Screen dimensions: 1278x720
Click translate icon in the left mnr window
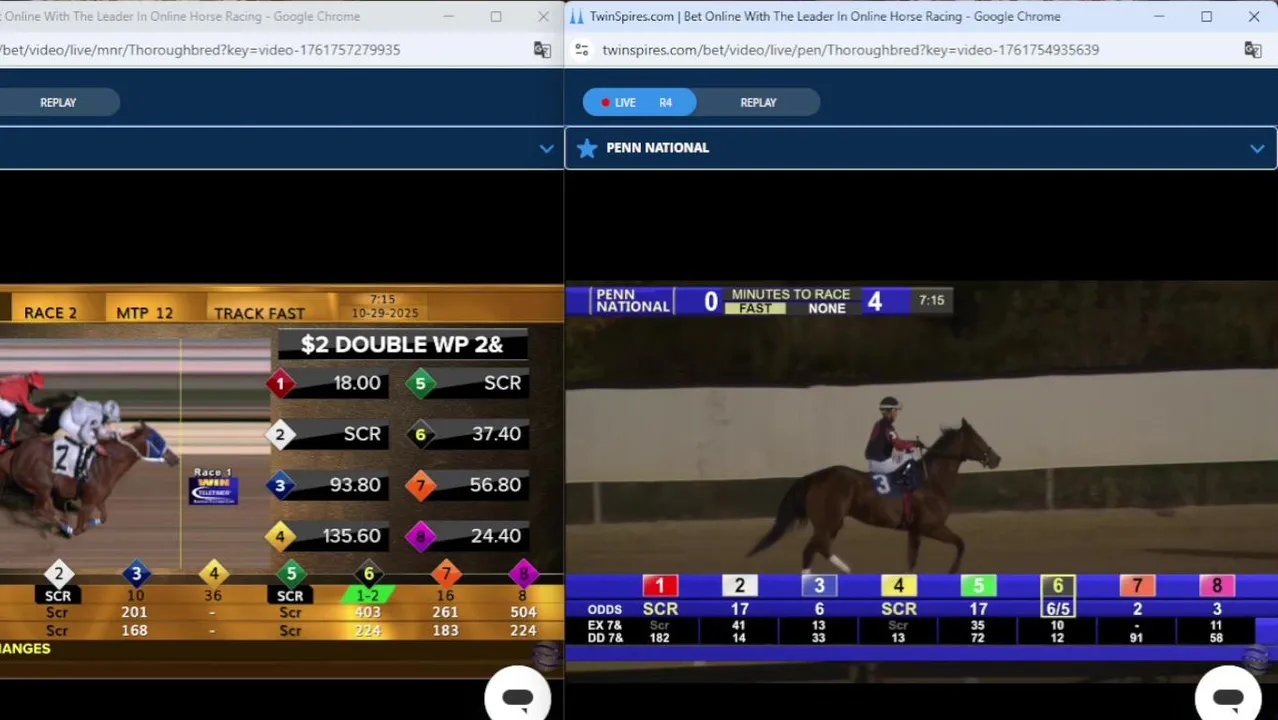coord(542,49)
